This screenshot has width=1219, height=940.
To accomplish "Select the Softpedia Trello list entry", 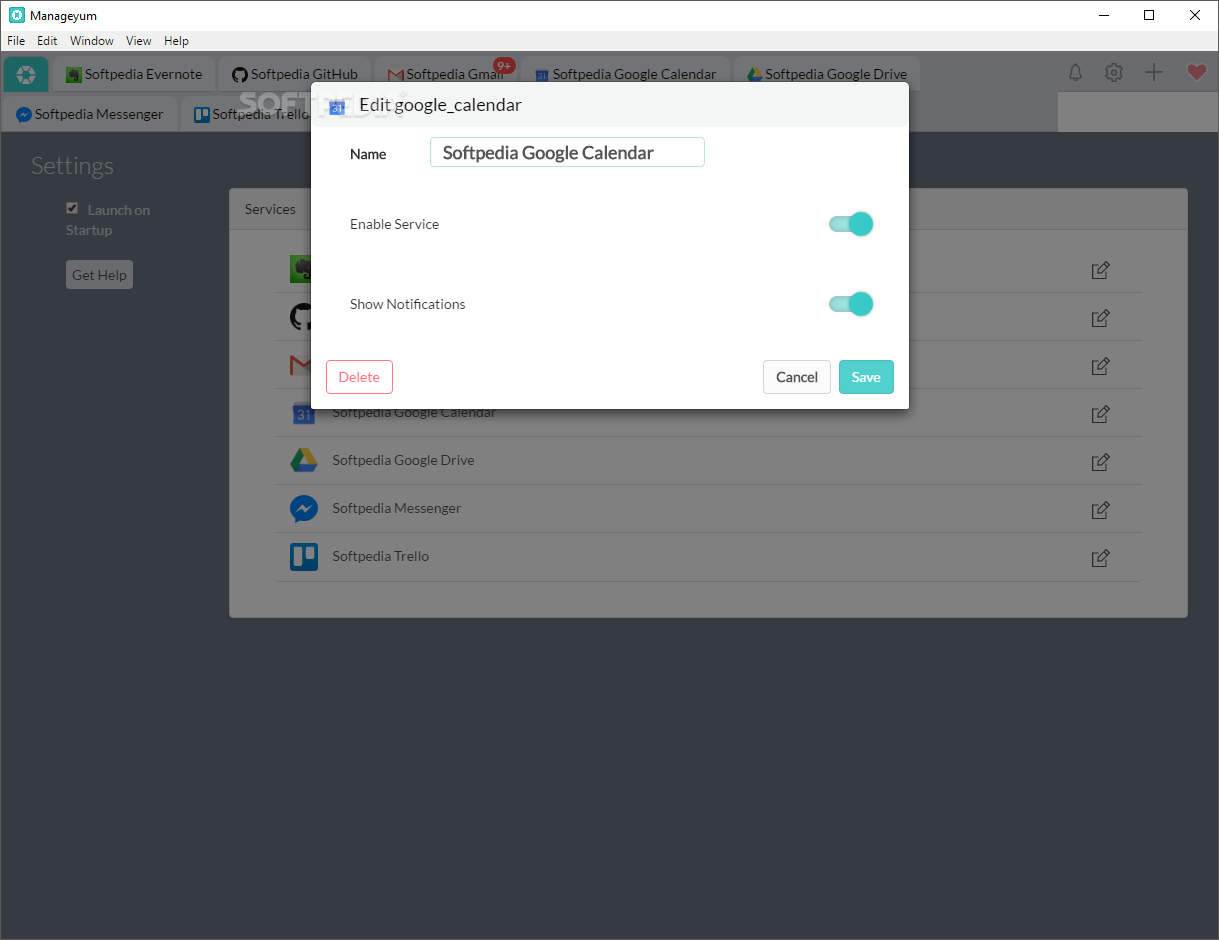I will pyautogui.click(x=708, y=556).
